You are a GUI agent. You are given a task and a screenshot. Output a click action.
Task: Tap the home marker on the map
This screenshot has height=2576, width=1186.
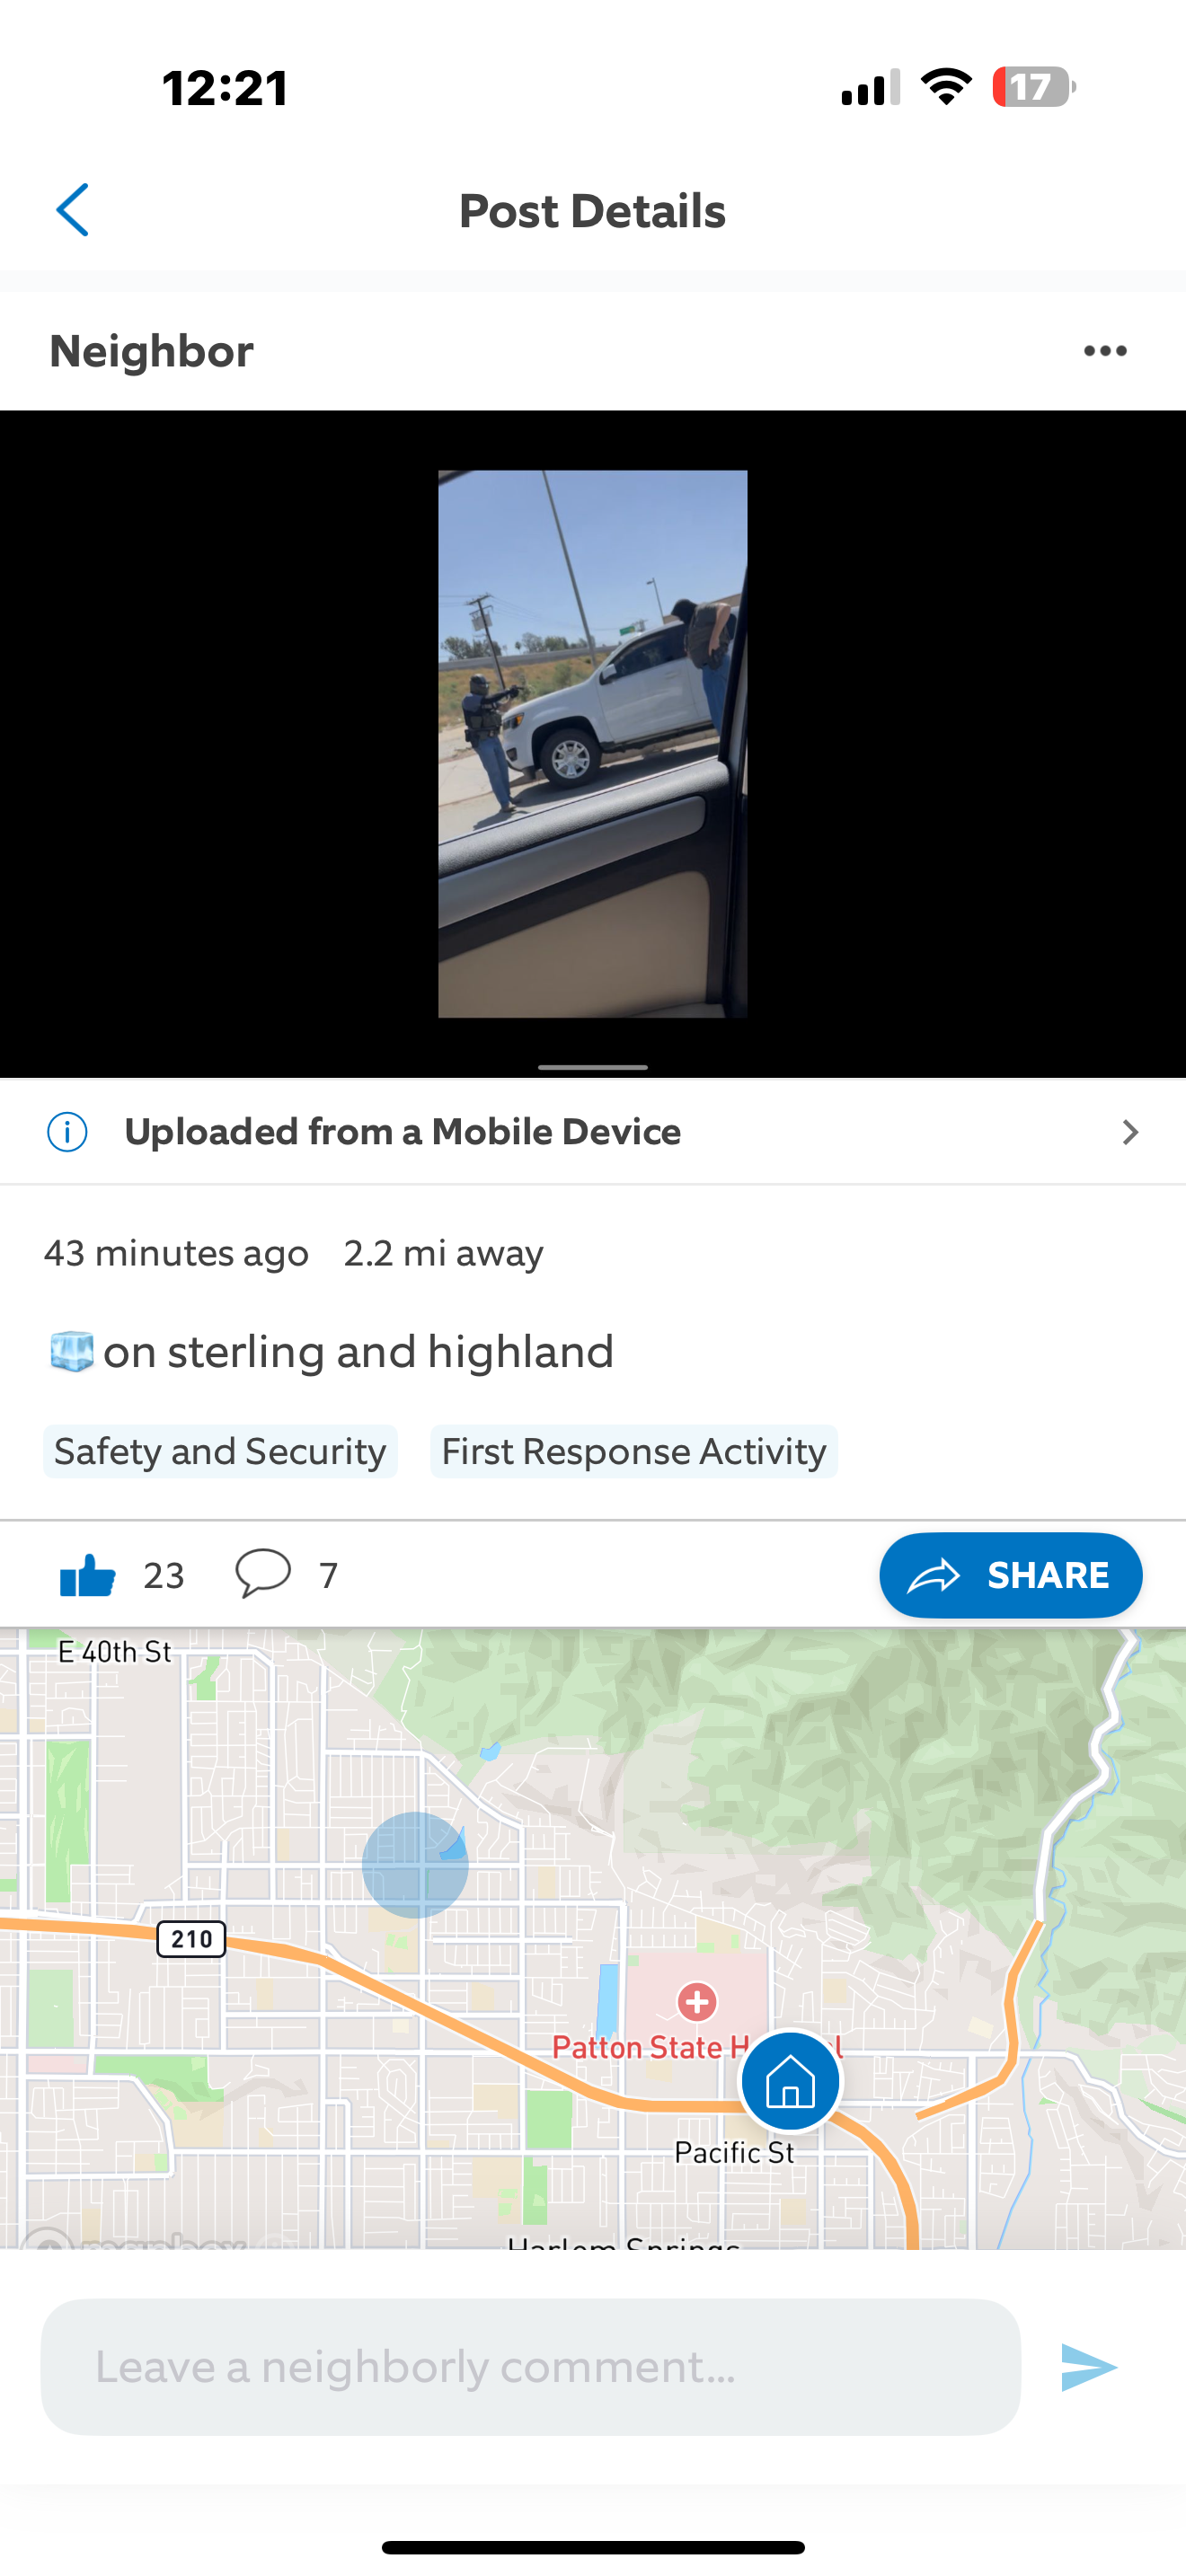pyautogui.click(x=790, y=2081)
